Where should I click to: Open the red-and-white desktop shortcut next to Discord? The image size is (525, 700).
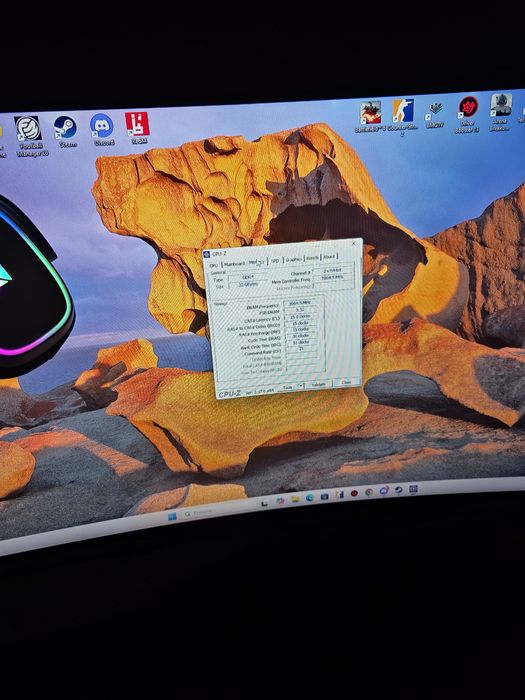(137, 128)
